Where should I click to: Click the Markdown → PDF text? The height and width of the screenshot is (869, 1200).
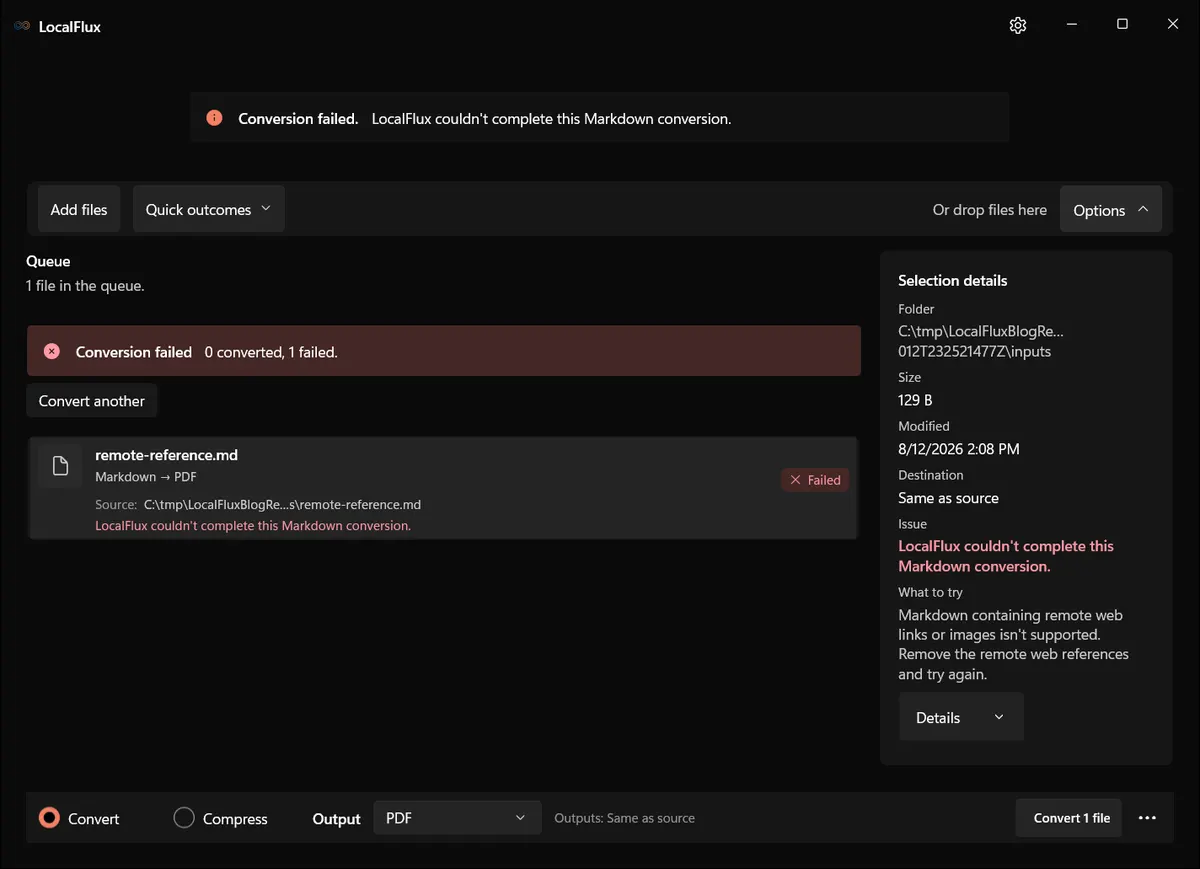146,477
